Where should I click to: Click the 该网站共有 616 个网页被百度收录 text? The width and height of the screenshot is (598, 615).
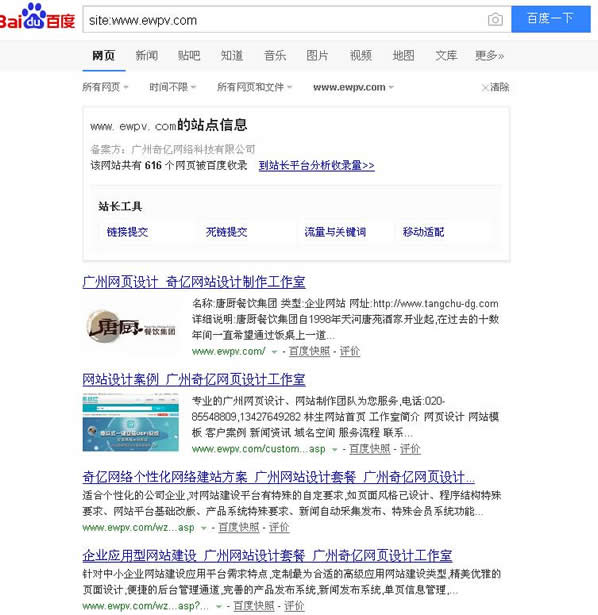point(169,166)
